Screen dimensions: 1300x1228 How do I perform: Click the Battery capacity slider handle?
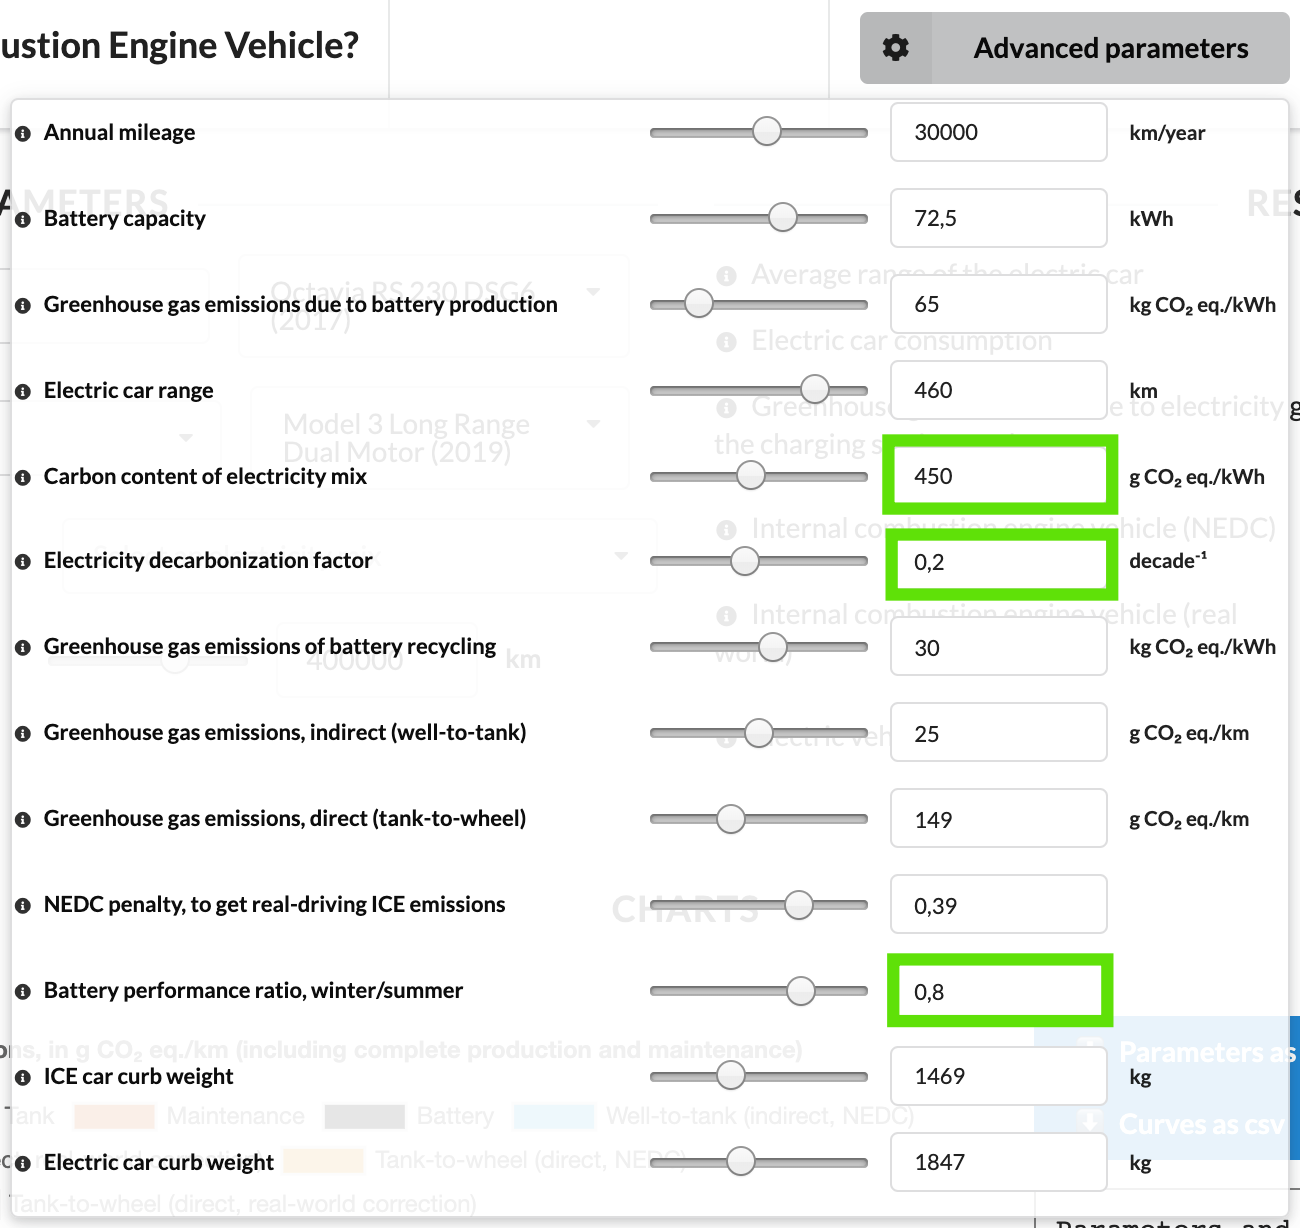point(783,217)
